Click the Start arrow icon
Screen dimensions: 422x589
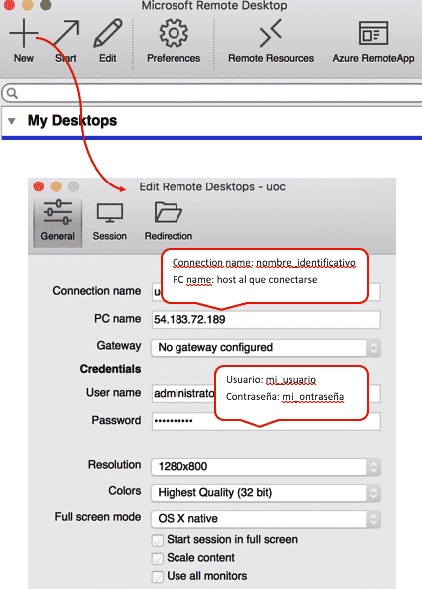click(67, 33)
